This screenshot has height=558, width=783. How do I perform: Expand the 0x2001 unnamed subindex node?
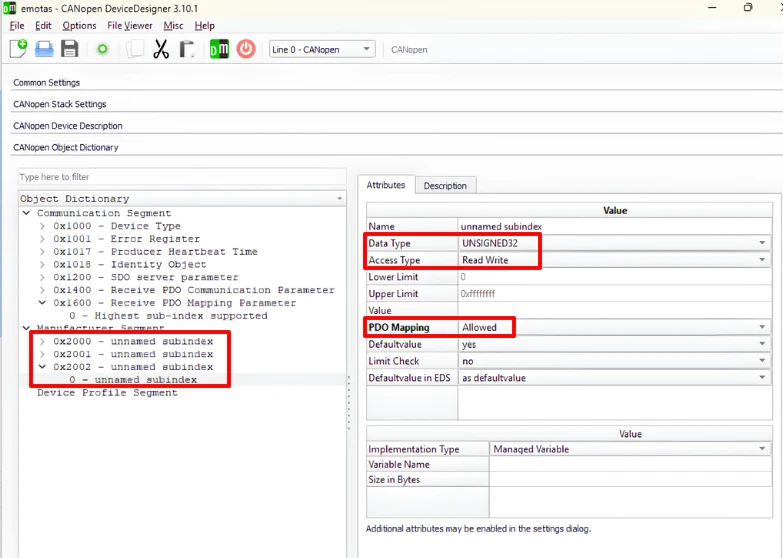(42, 354)
